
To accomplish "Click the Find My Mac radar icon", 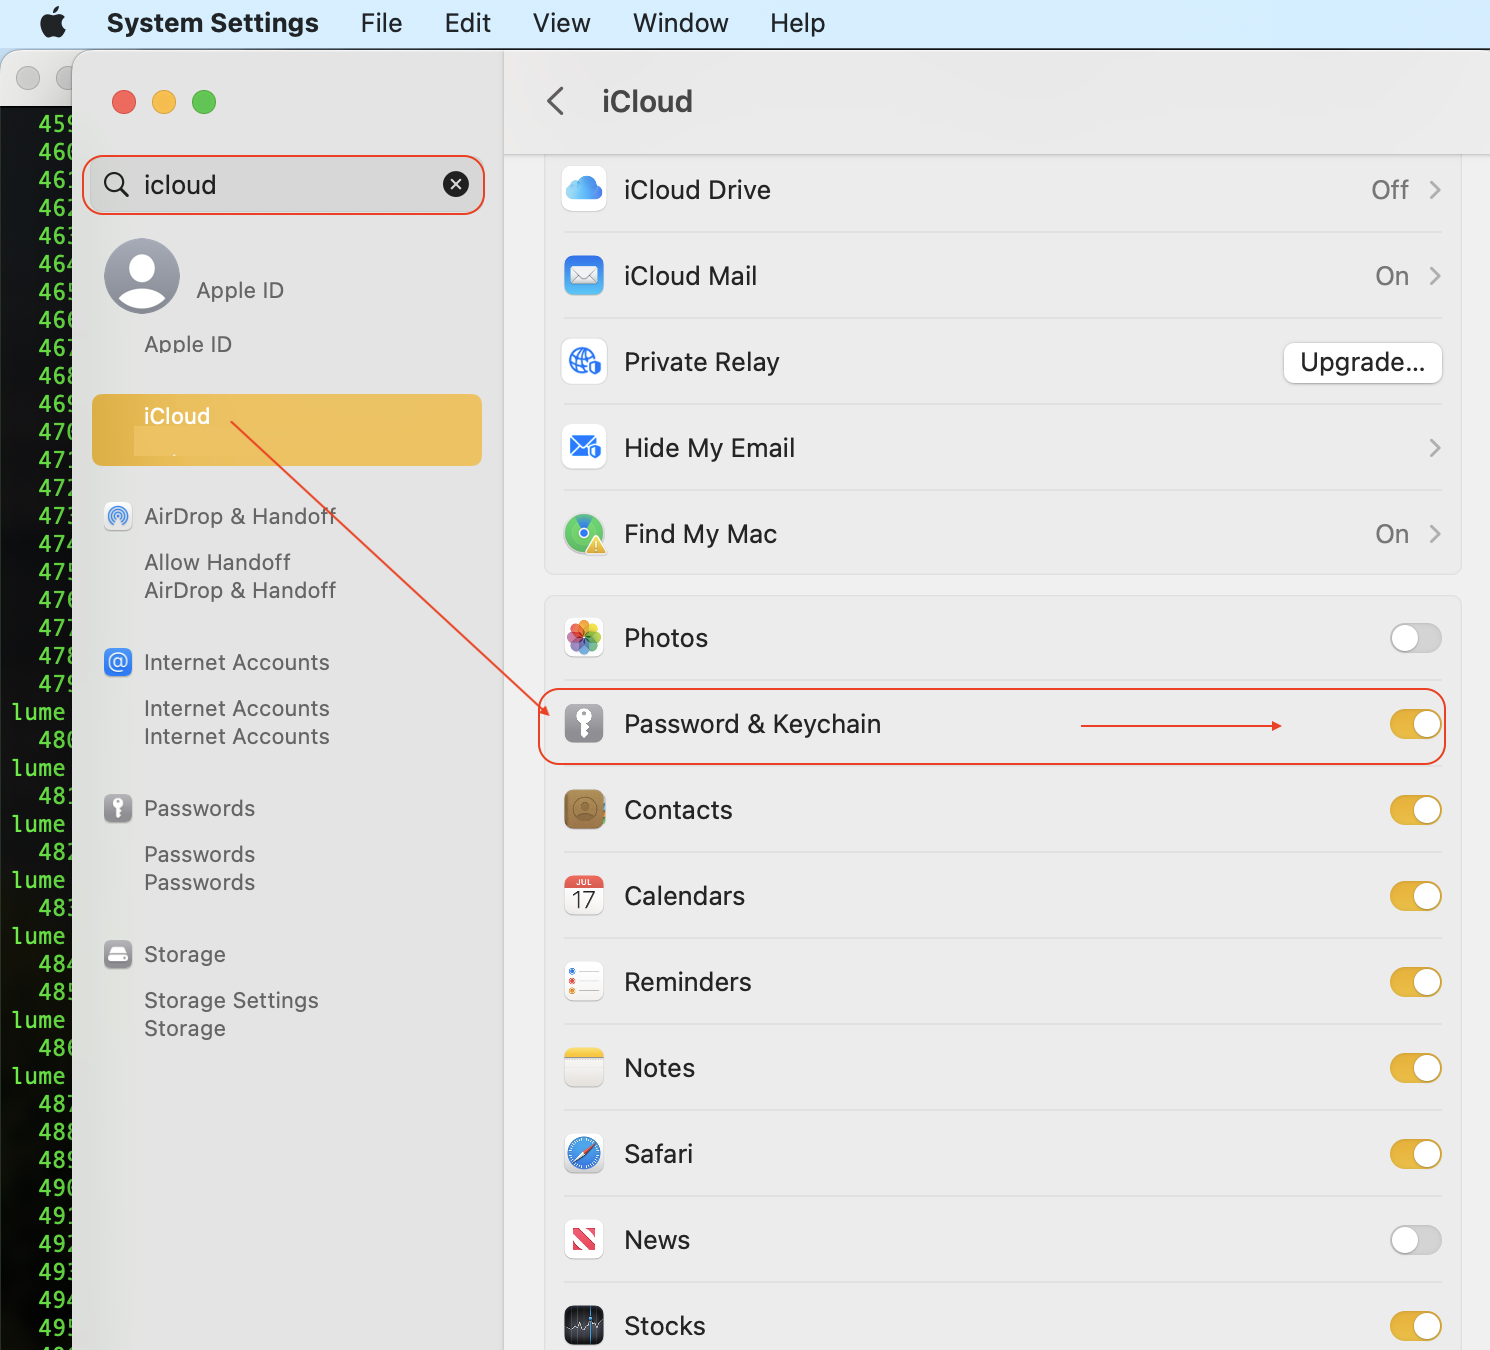I will pos(584,533).
